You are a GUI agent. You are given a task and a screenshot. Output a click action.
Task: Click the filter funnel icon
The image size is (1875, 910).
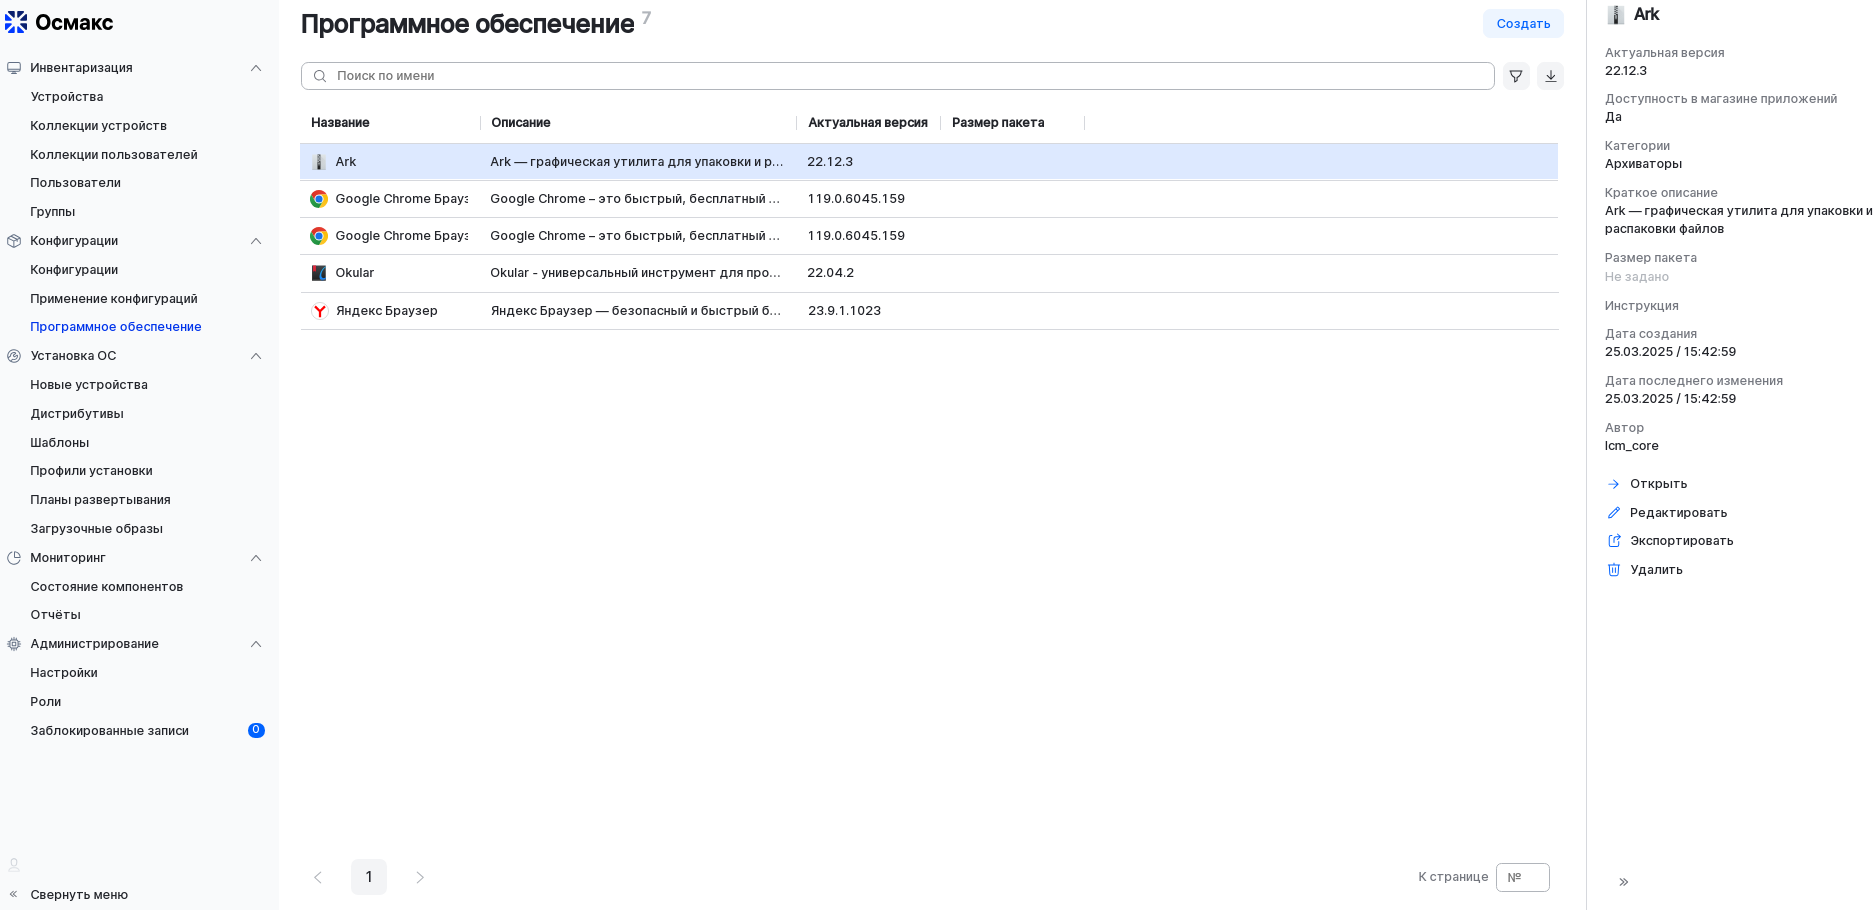(1516, 76)
